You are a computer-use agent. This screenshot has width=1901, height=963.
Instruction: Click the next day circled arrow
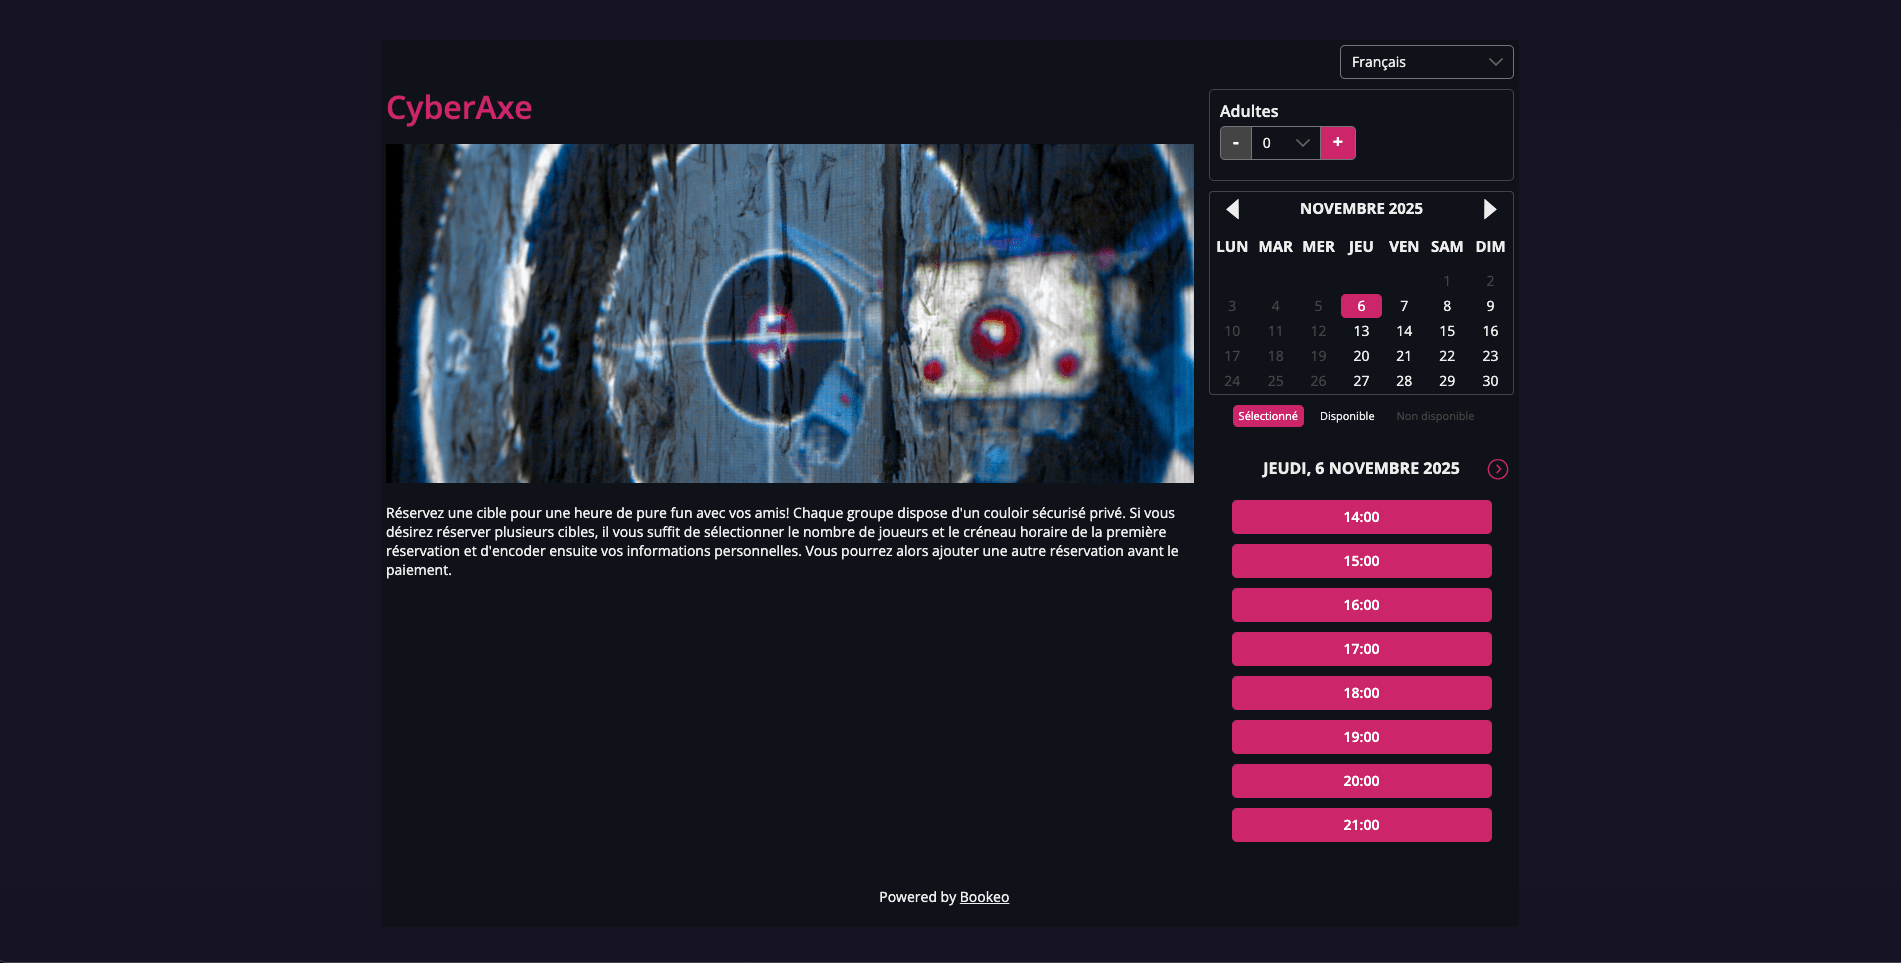tap(1497, 469)
